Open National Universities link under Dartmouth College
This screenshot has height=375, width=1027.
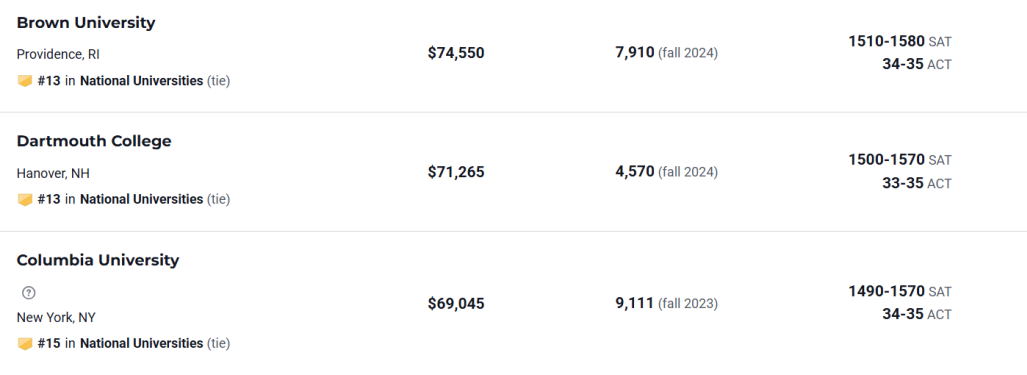[x=141, y=199]
